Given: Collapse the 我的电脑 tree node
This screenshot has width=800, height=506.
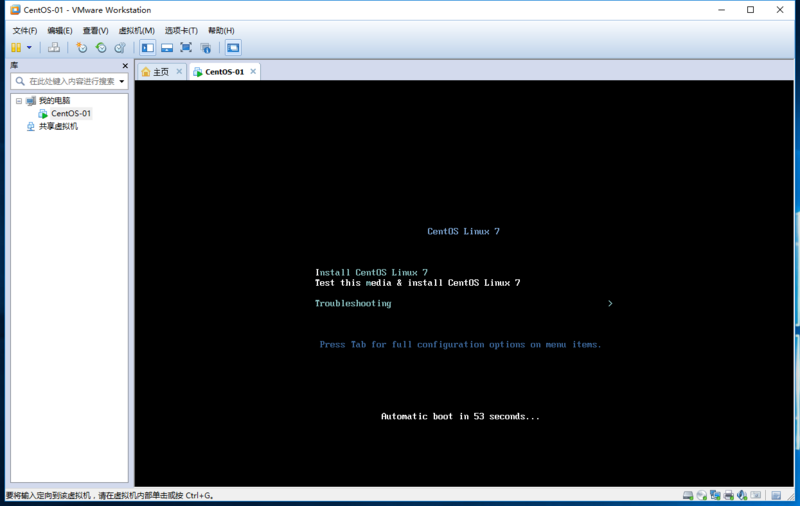Looking at the screenshot, I should coord(19,100).
